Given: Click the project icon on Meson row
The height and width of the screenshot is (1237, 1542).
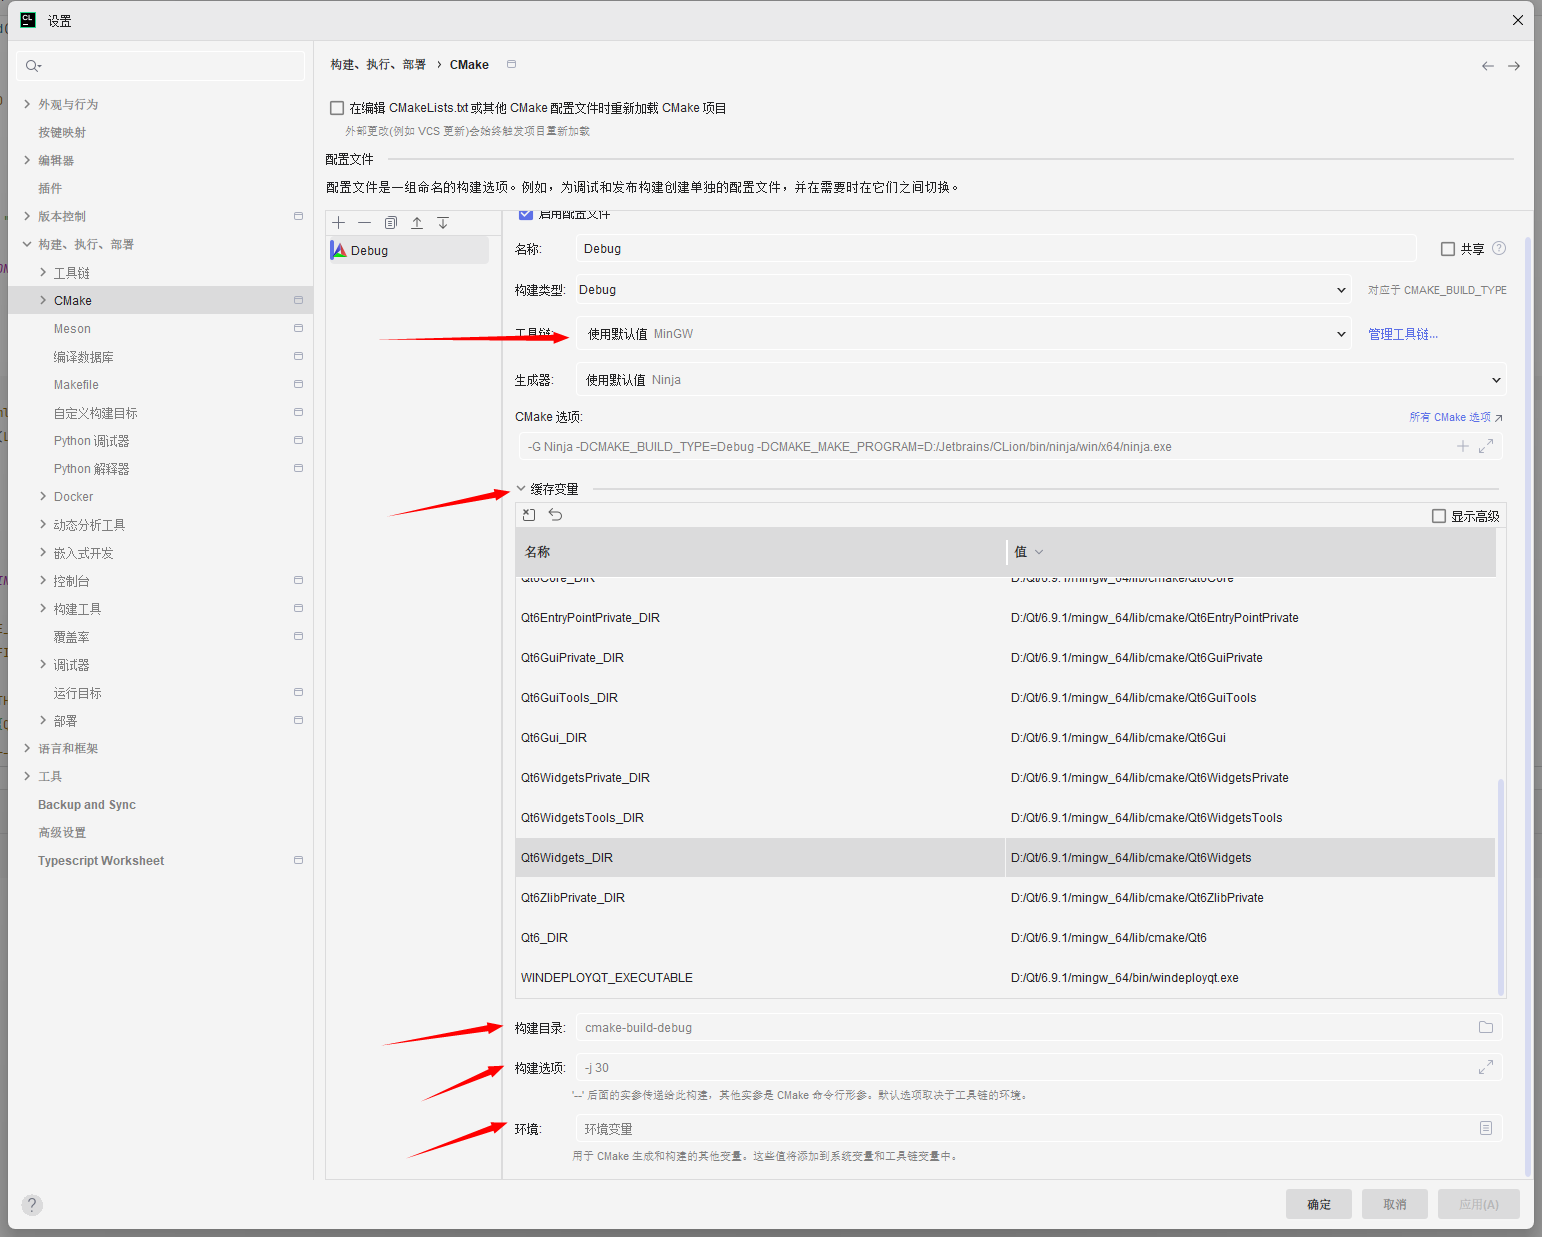Looking at the screenshot, I should 298,328.
